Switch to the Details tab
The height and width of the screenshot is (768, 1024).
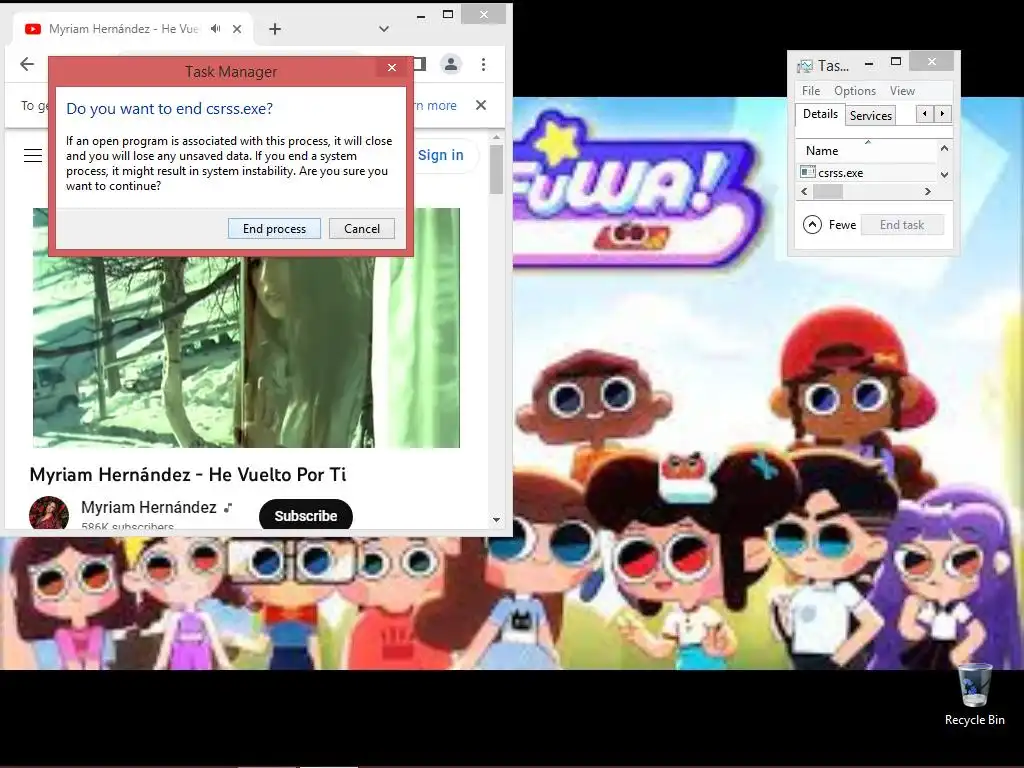point(820,114)
